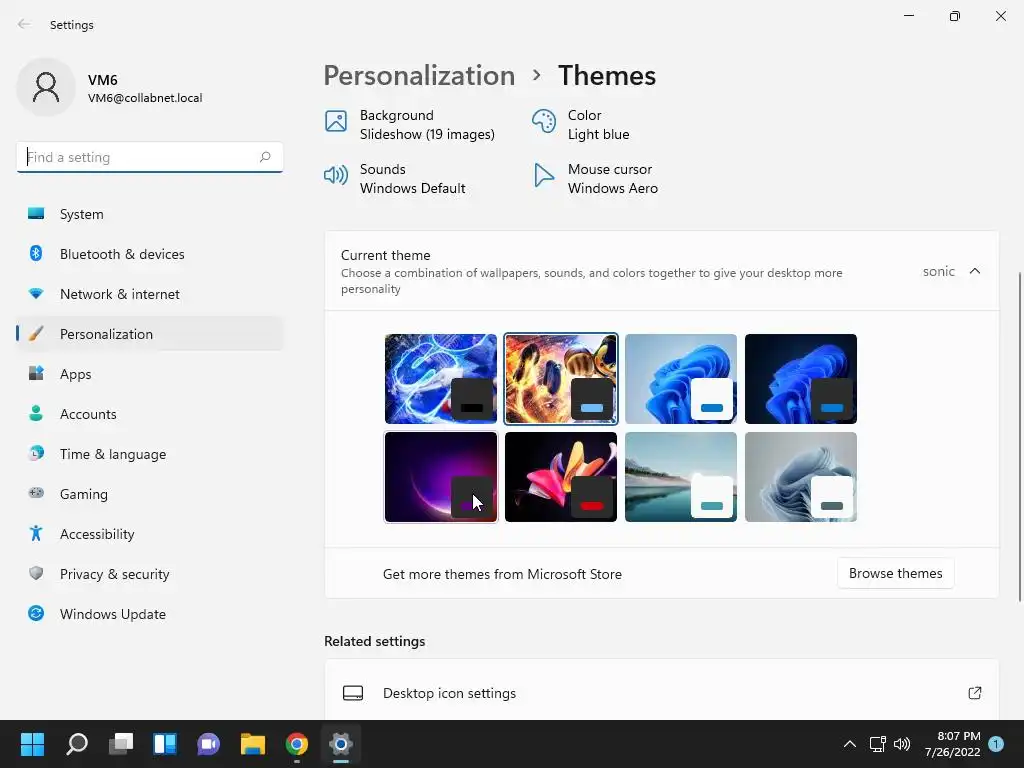Open the Color palette icon
Image resolution: width=1024 pixels, height=768 pixels.
click(543, 121)
